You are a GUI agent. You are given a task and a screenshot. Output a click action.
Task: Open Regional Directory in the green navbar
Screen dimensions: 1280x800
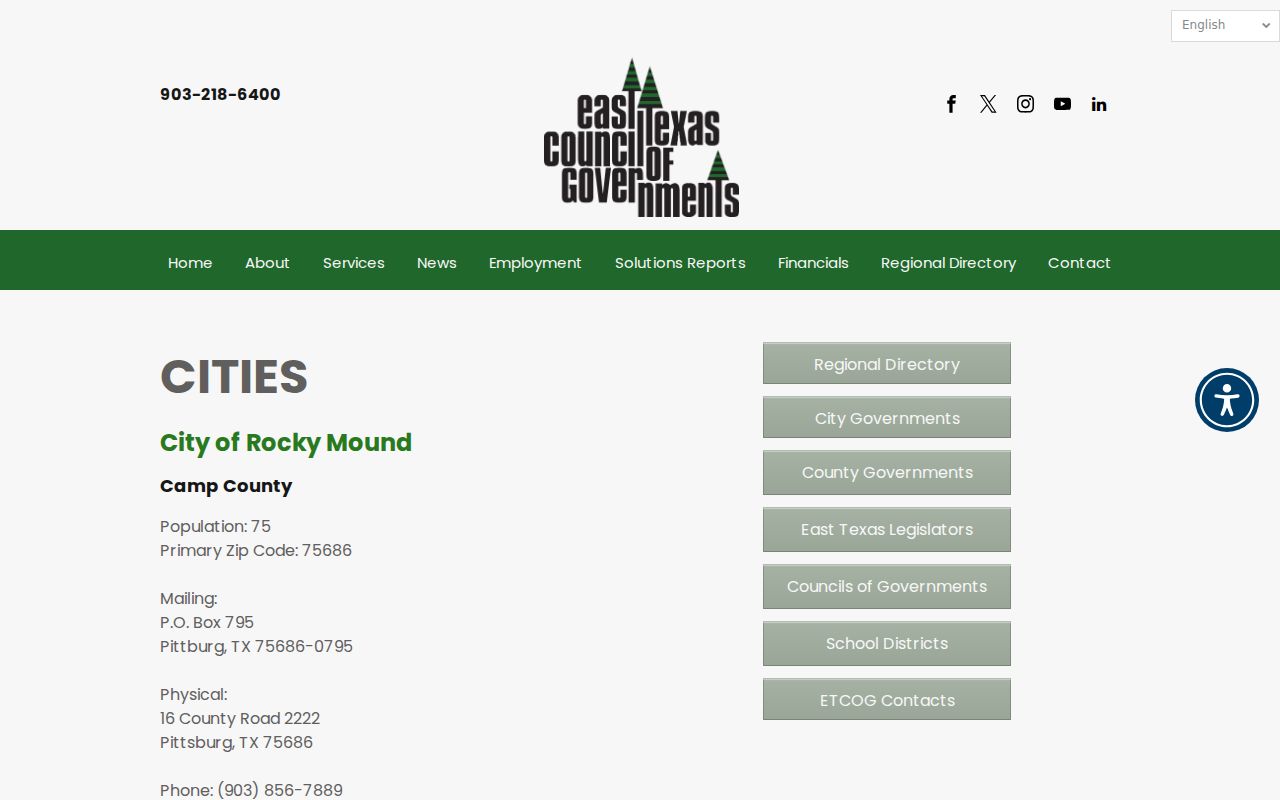pos(948,263)
